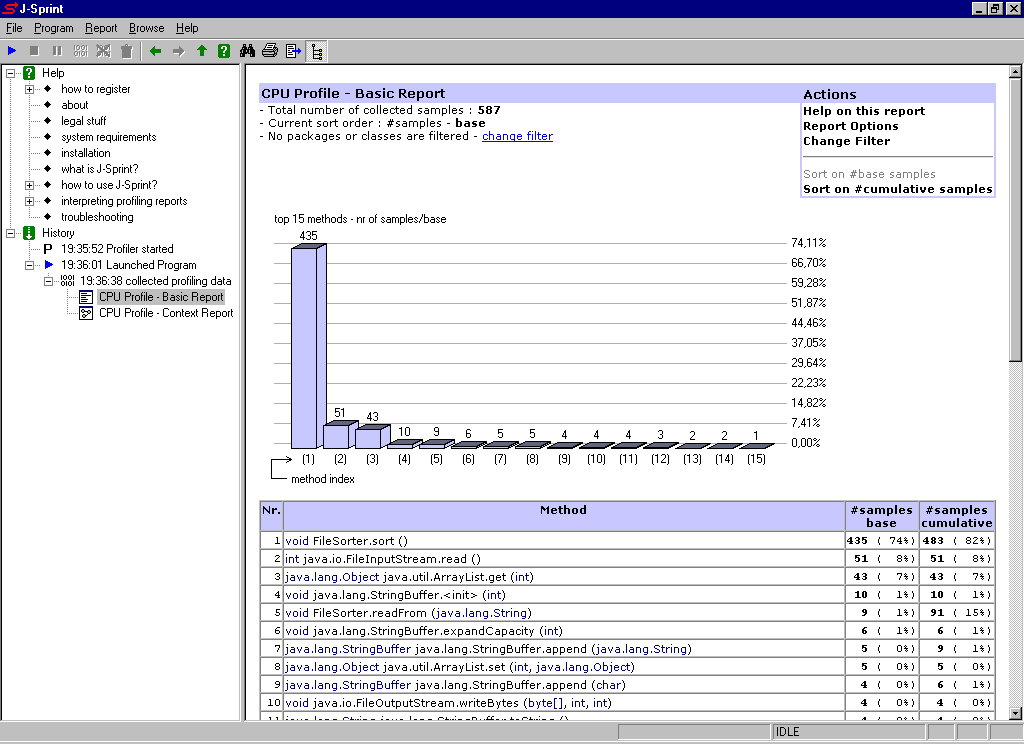The height and width of the screenshot is (744, 1024).
Task: Click the 'change filter' link
Action: point(517,136)
